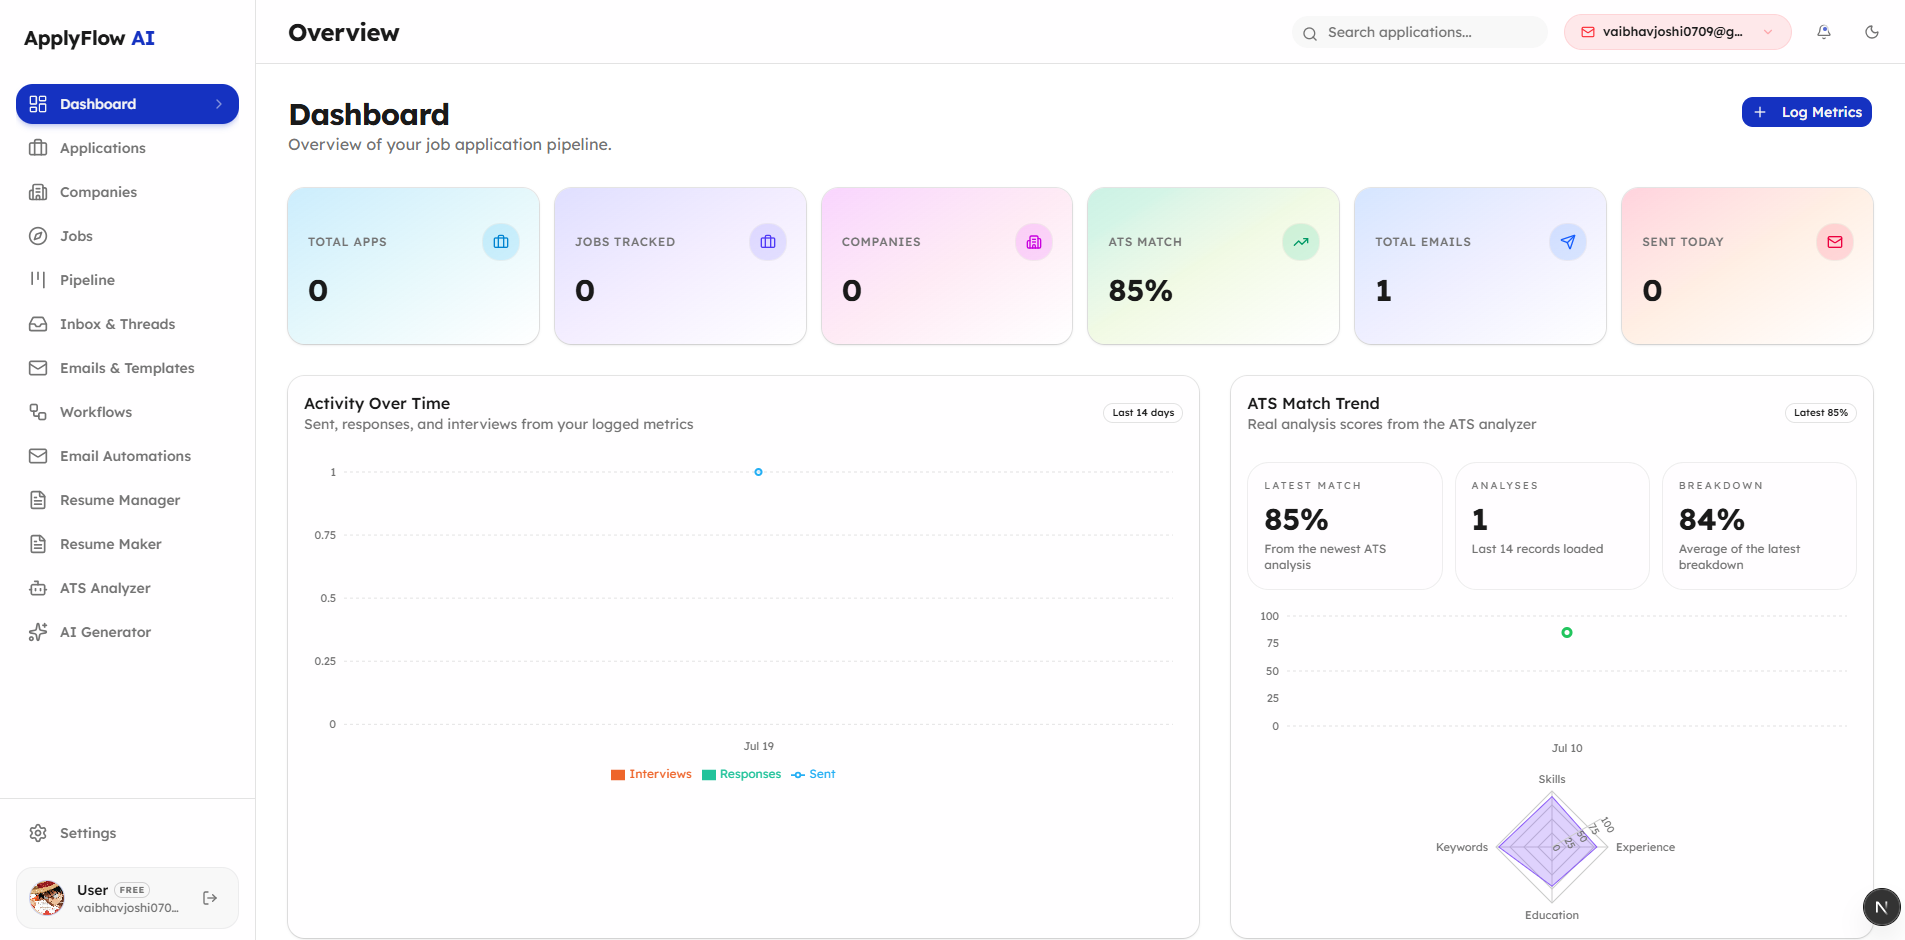The width and height of the screenshot is (1905, 940).
Task: Click the trend icon on ATS Match card
Action: click(1301, 242)
